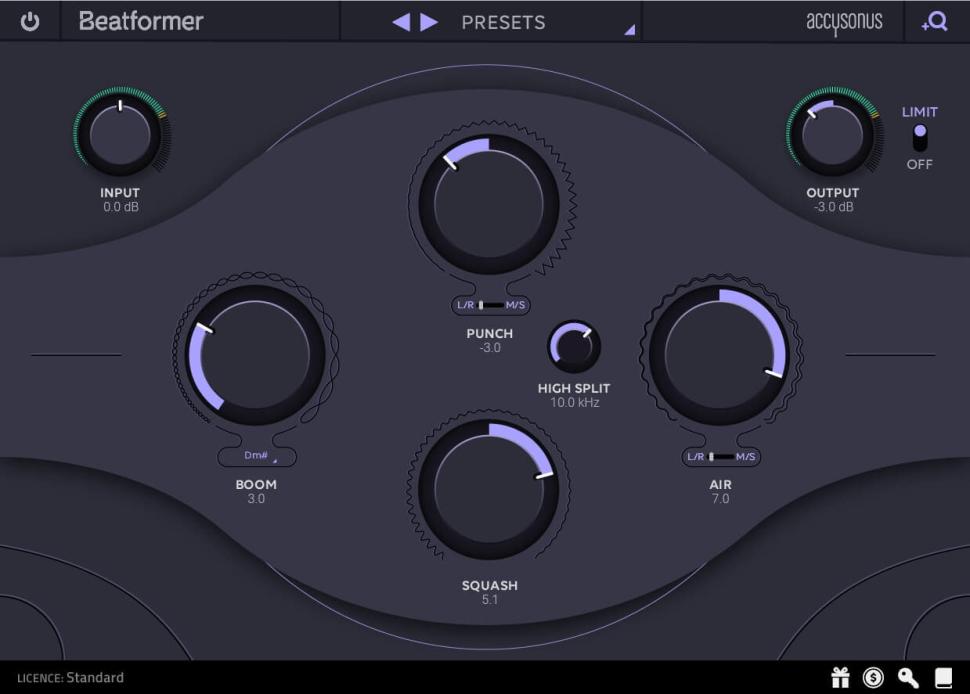Click the Beatformer title label
Screen dimensions: 970x694
140,21
